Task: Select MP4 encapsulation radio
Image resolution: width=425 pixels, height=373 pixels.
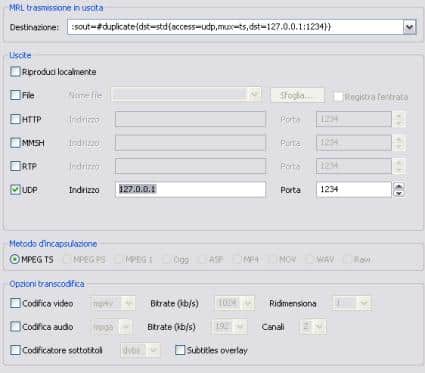Action: [x=237, y=259]
